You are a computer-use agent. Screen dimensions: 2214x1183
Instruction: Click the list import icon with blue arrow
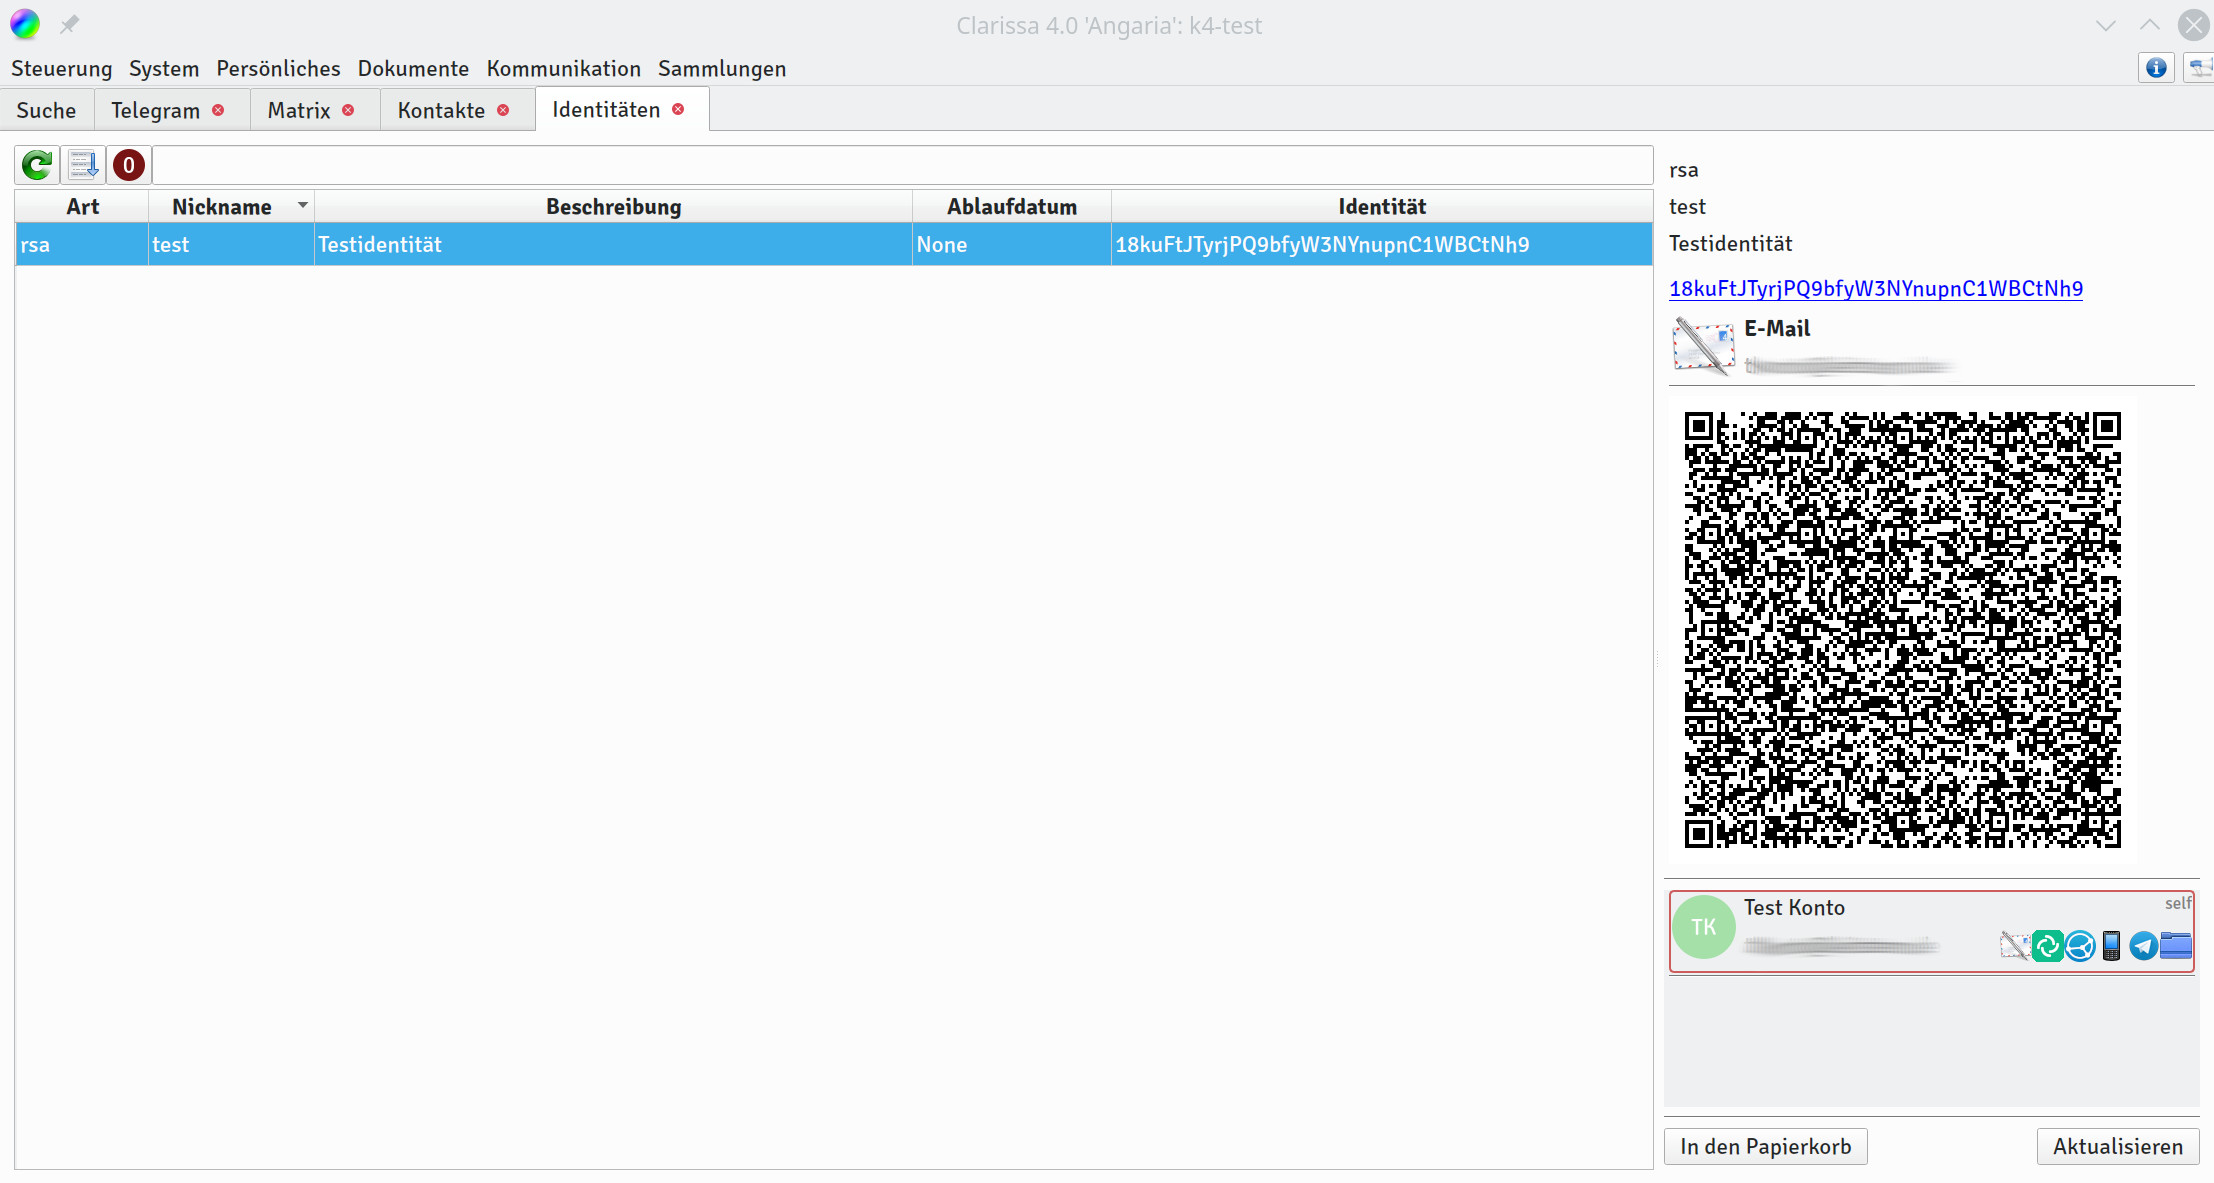pyautogui.click(x=83, y=165)
